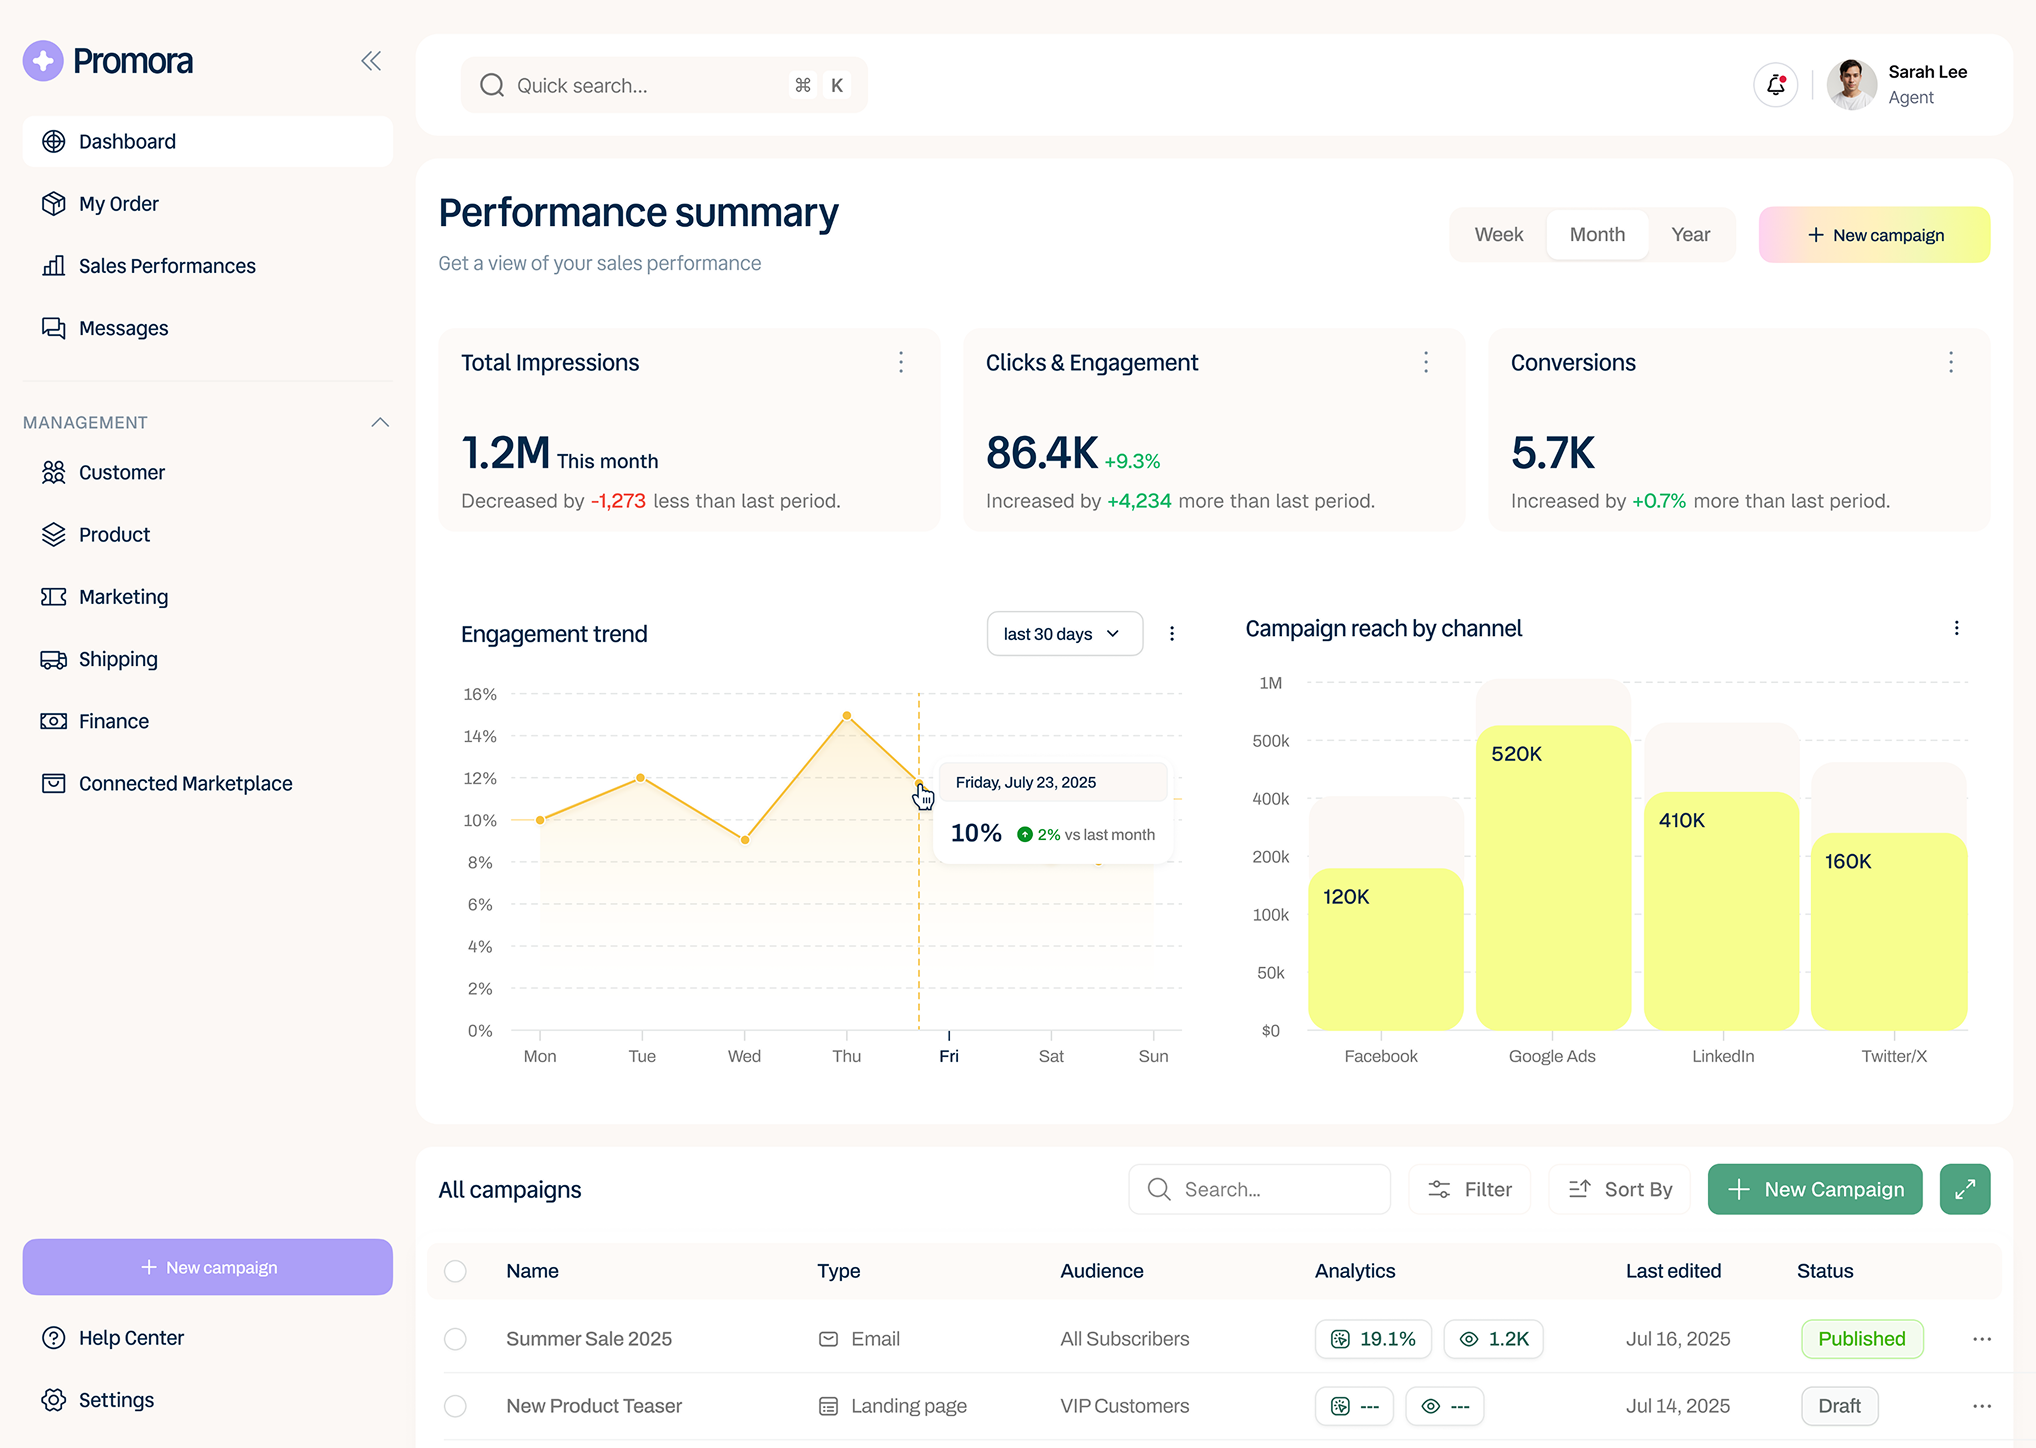Click the expand icon beside New Campaign
2036x1448 pixels.
1964,1189
